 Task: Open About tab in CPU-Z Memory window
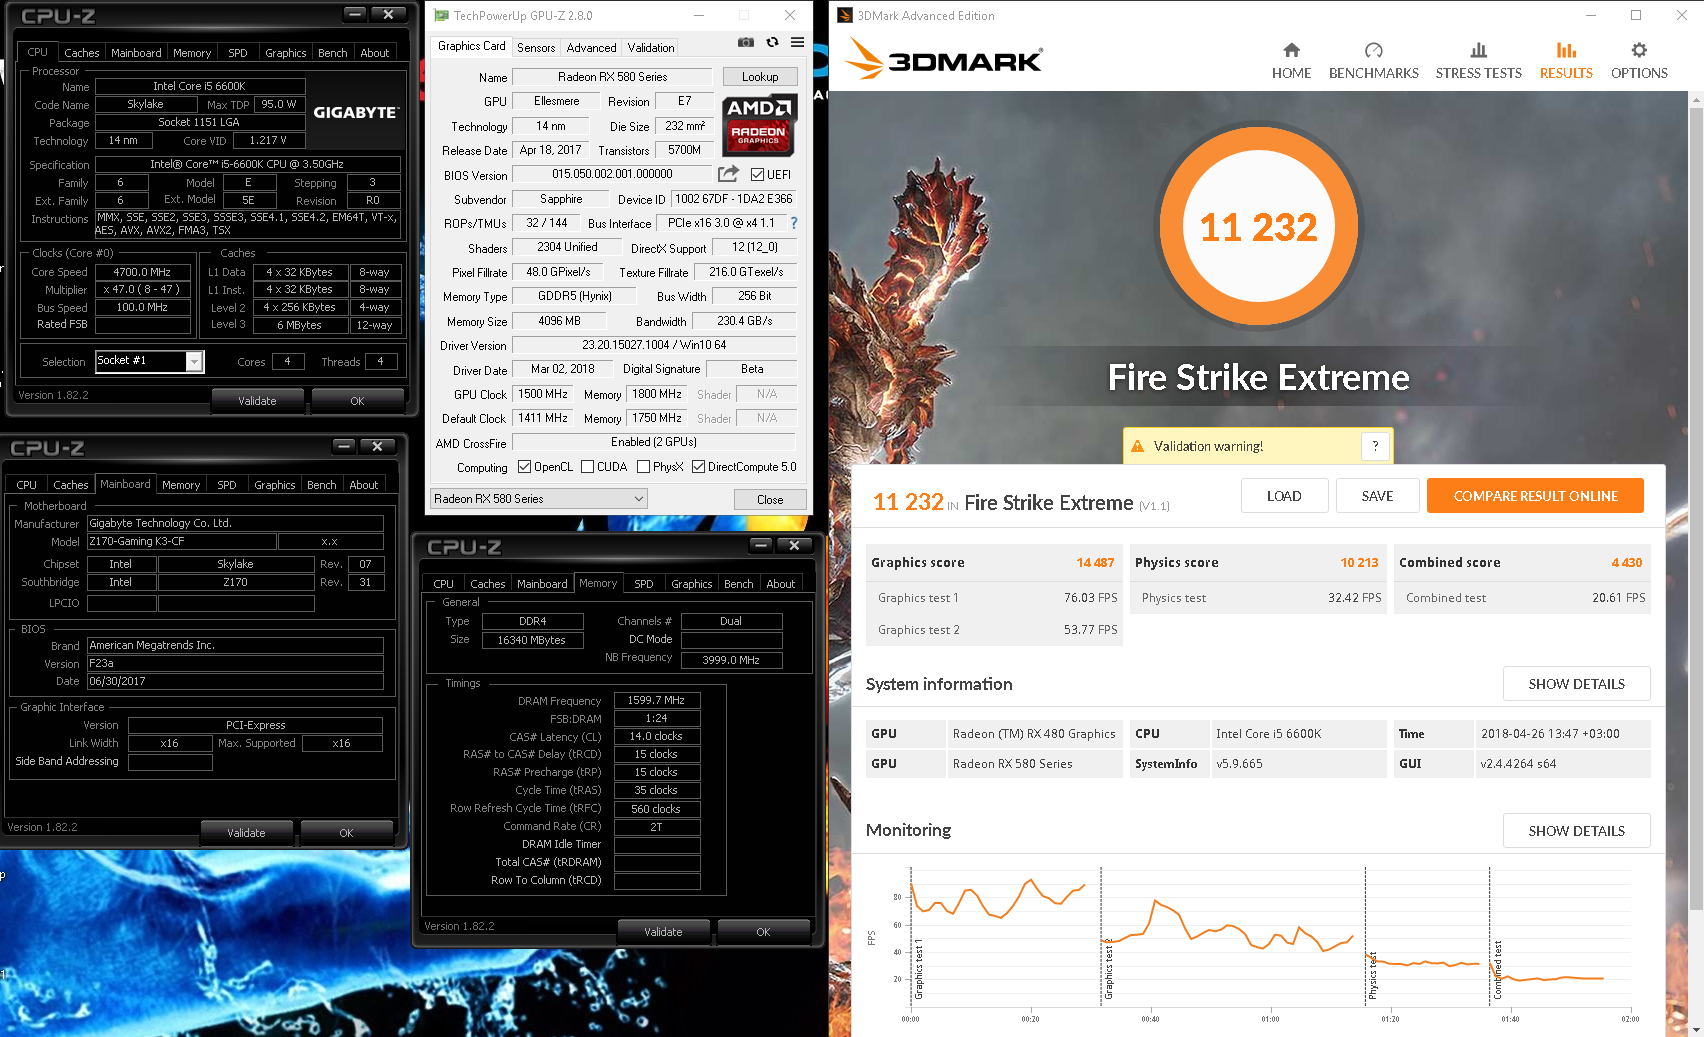(x=781, y=584)
